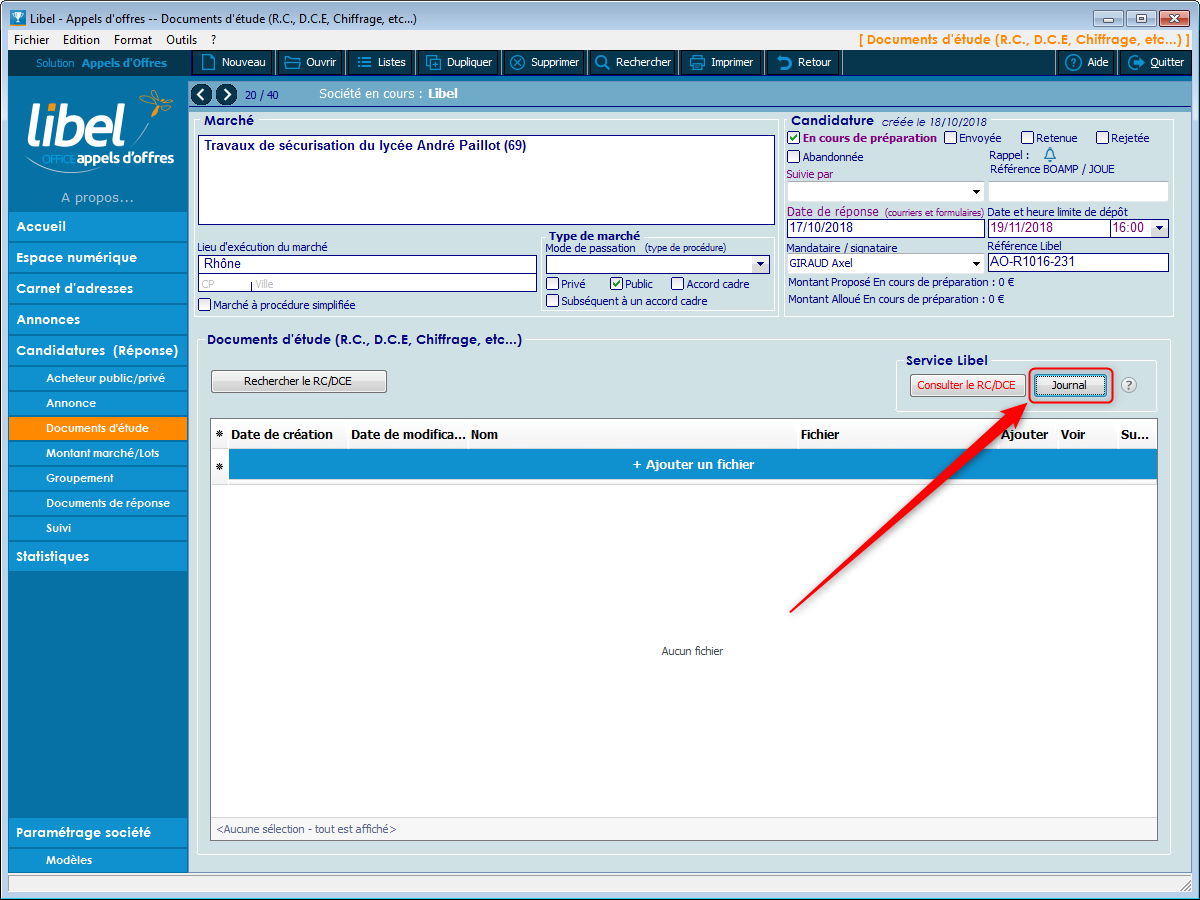The image size is (1200, 900).
Task: Open Annonces section
Action: (x=98, y=320)
